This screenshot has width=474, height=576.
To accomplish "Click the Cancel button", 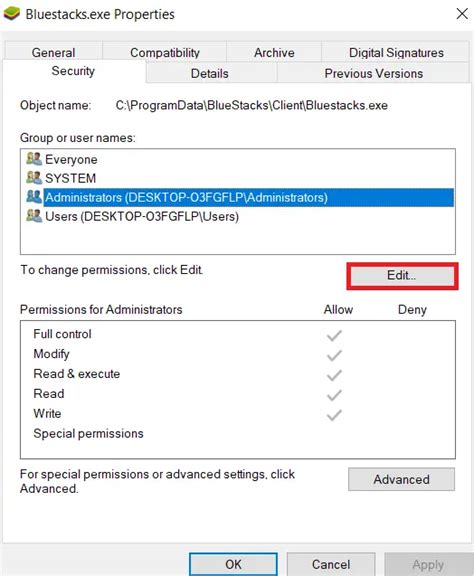I will coord(331,564).
